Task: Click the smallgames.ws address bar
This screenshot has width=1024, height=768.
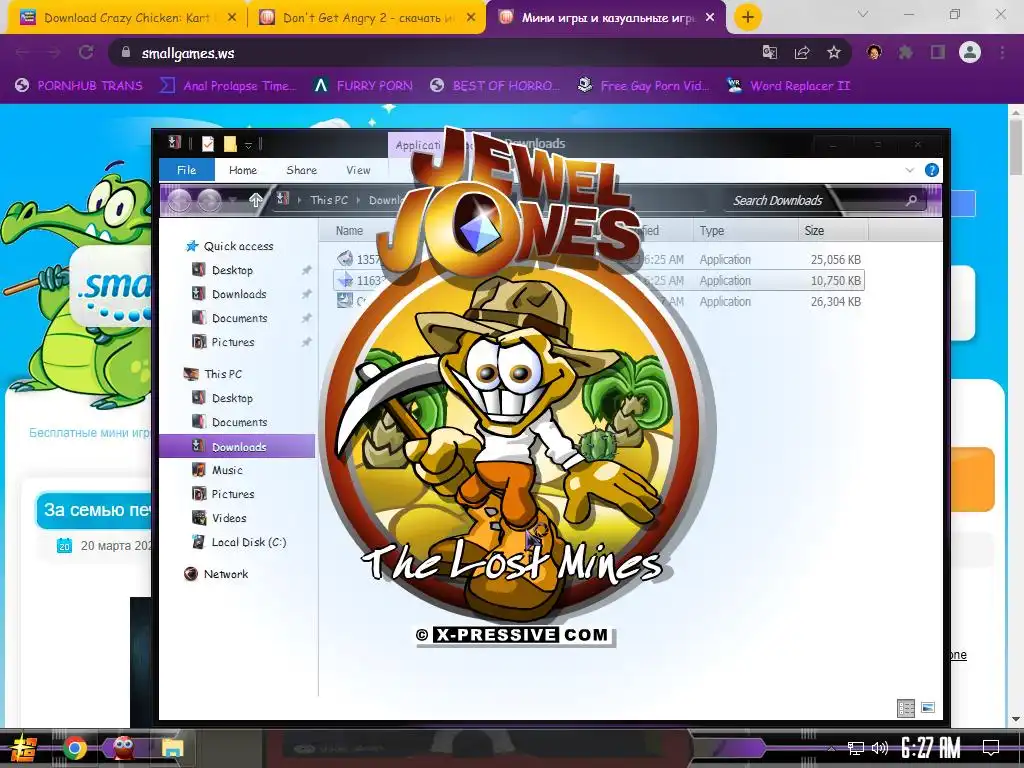Action: click(x=431, y=53)
